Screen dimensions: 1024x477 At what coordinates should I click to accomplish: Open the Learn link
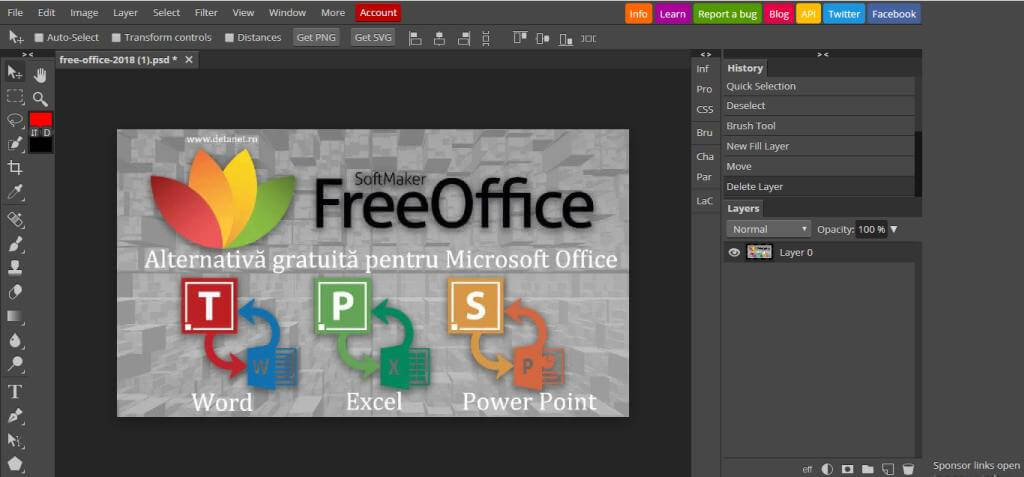click(673, 14)
